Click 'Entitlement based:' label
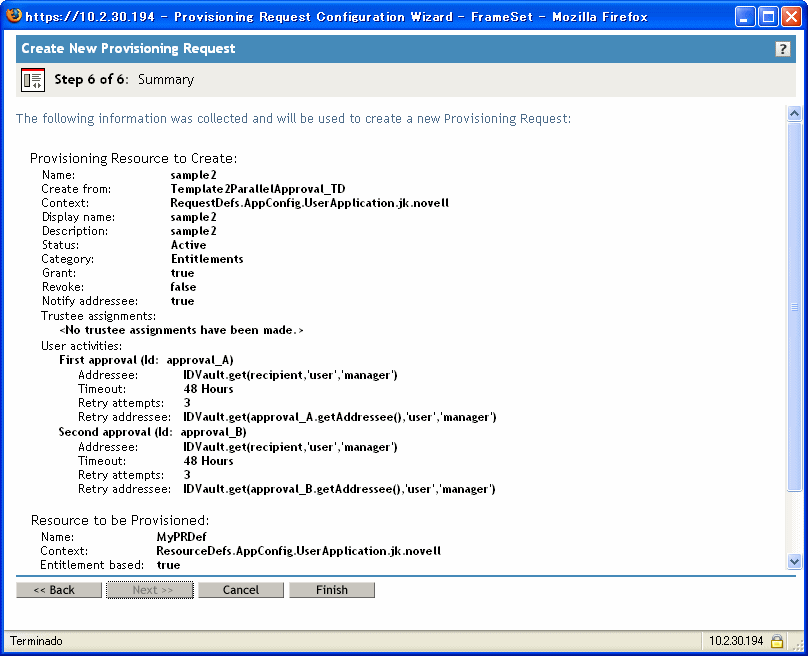808x656 pixels. pyautogui.click(x=92, y=565)
